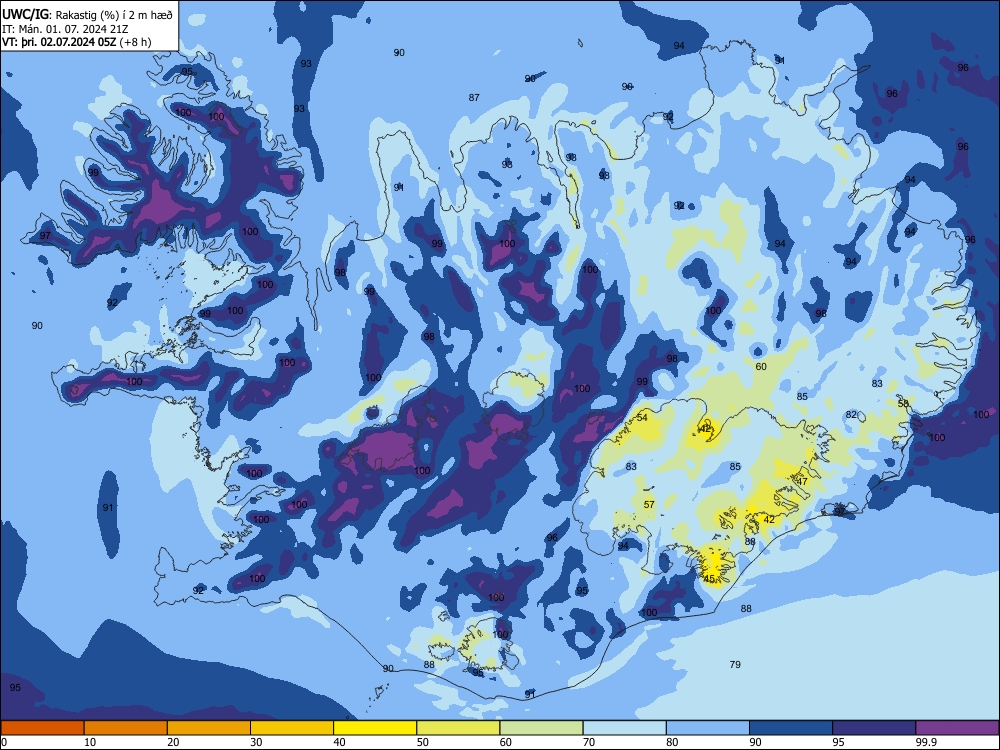Select the dark blue 90–95 legend swatch

pyautogui.click(x=791, y=728)
